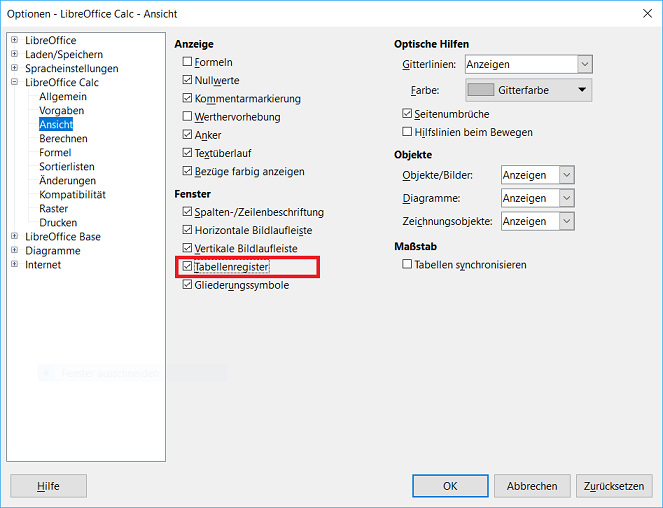Select Internet in the tree
This screenshot has width=663, height=508.
43,265
